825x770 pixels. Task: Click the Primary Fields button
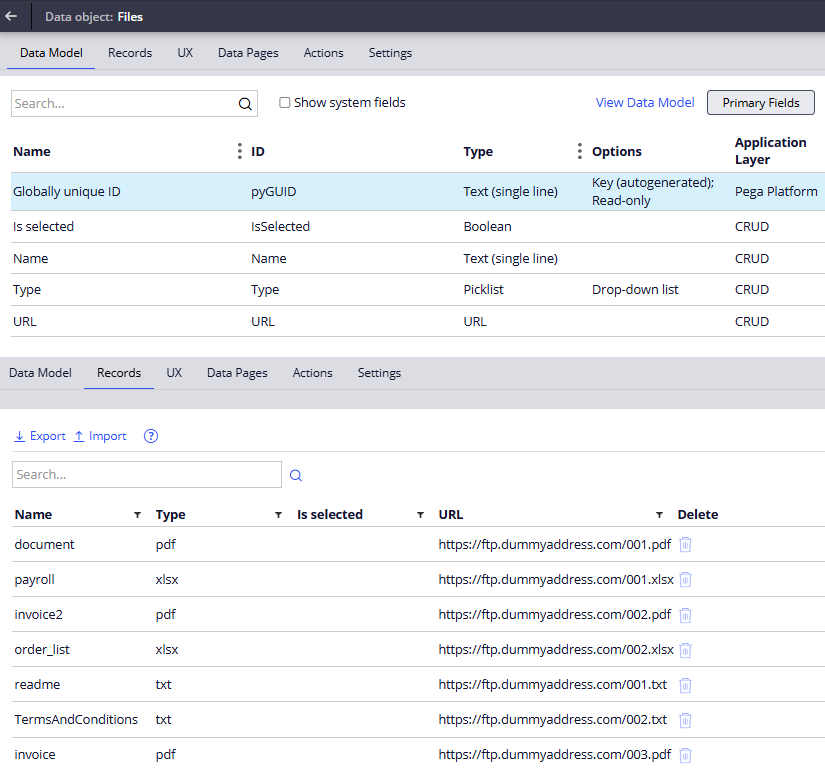tap(761, 103)
